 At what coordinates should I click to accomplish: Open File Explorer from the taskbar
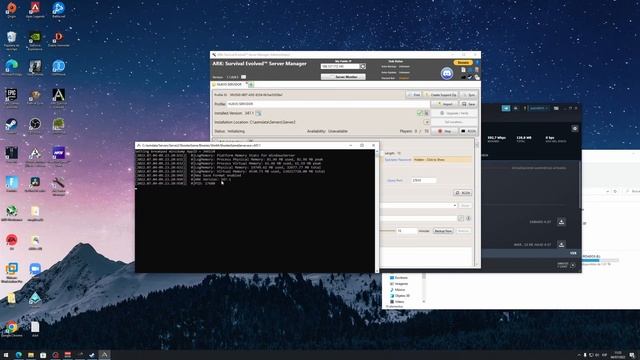click(x=31, y=355)
